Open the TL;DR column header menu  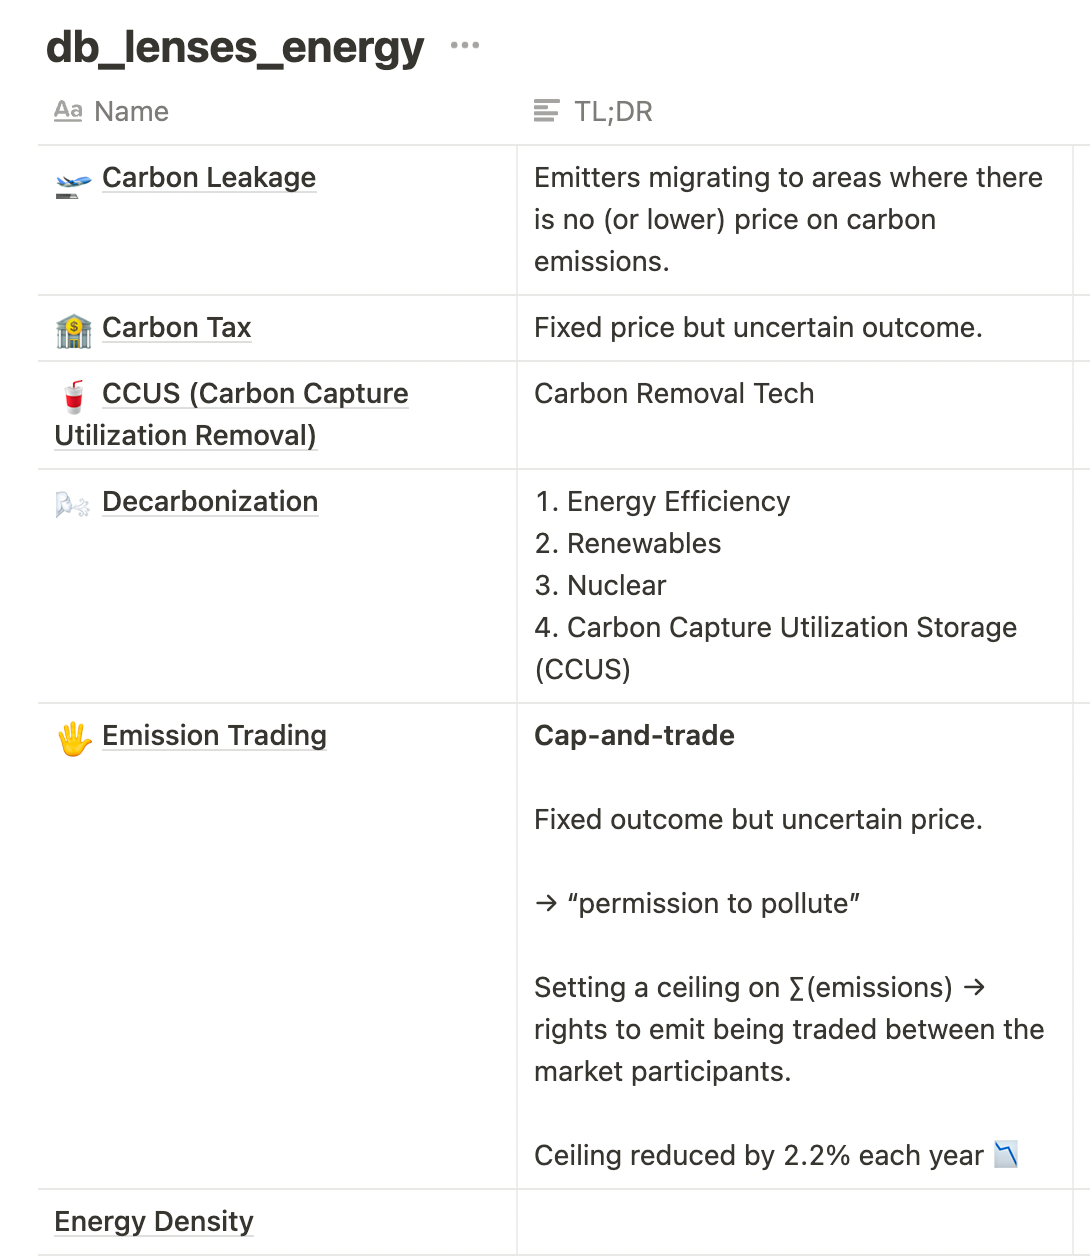coord(613,111)
